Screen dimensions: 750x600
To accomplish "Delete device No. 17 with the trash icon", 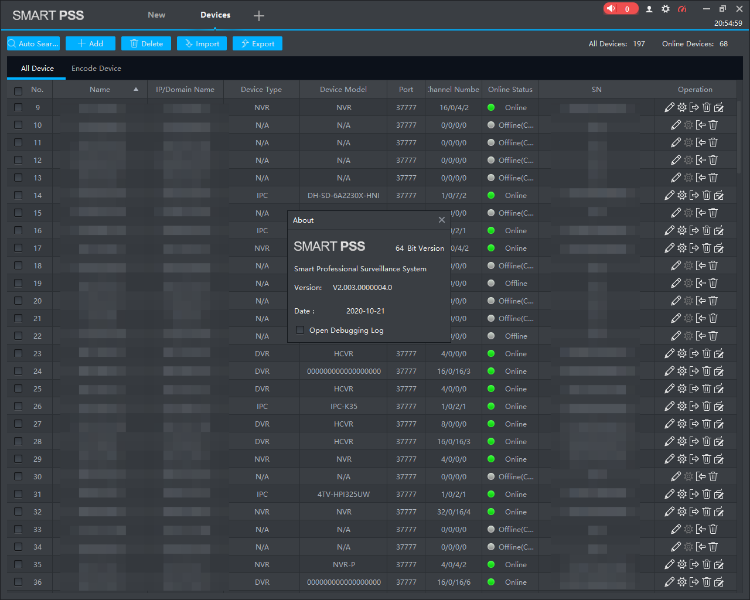I will coord(706,248).
